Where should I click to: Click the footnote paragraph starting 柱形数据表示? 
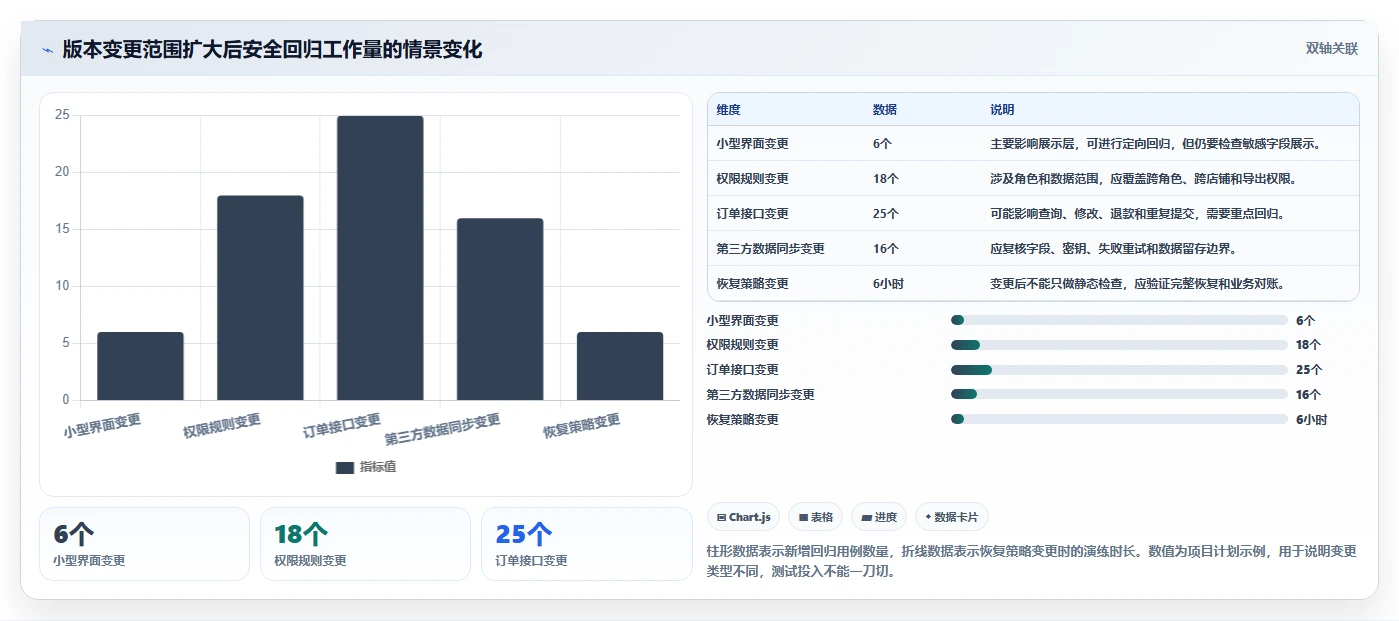tap(1031, 562)
